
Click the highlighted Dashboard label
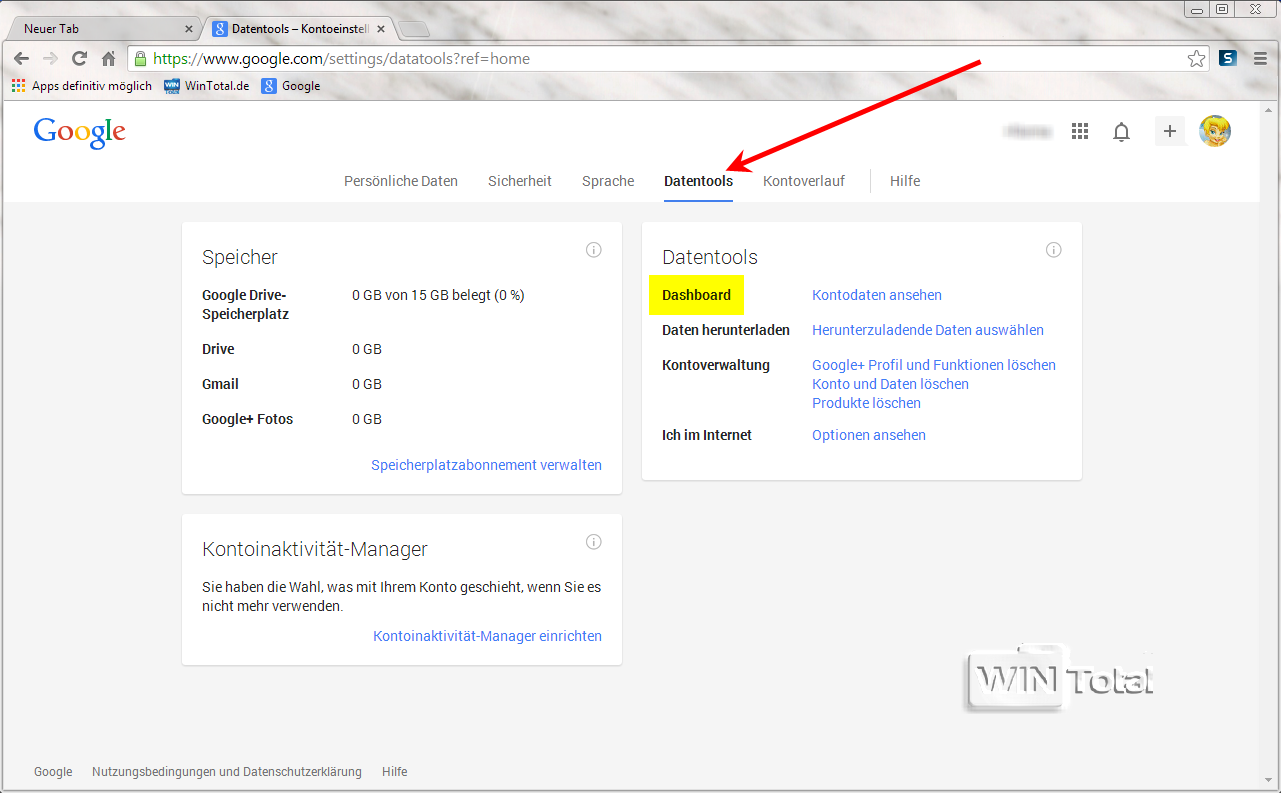click(696, 295)
